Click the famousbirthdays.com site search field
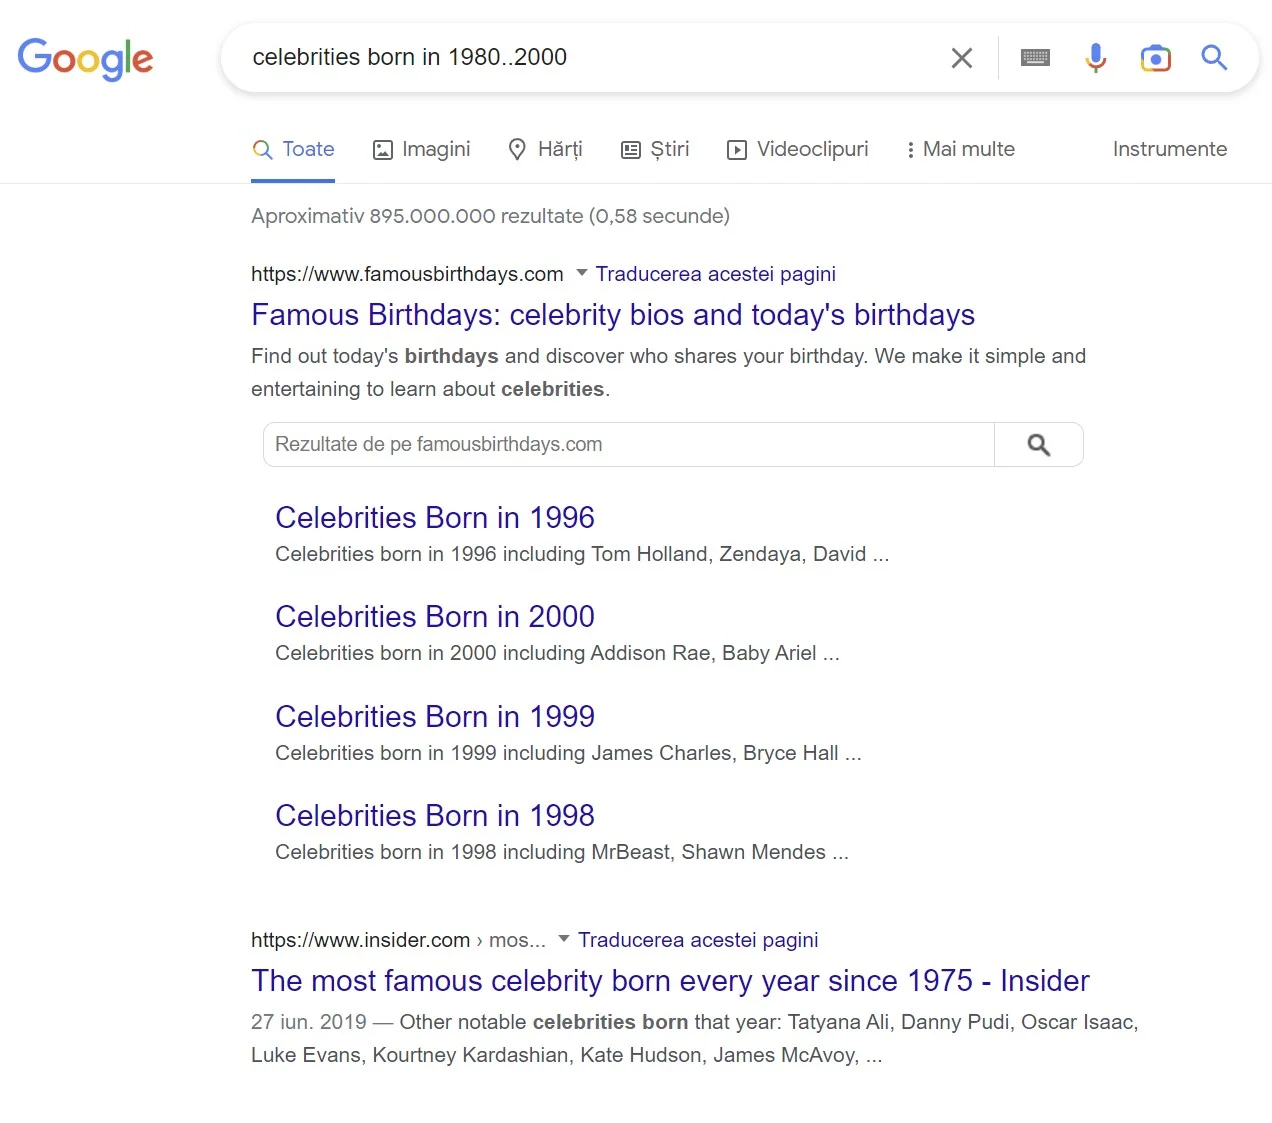Screen dimensions: 1272x1123 coord(629,445)
